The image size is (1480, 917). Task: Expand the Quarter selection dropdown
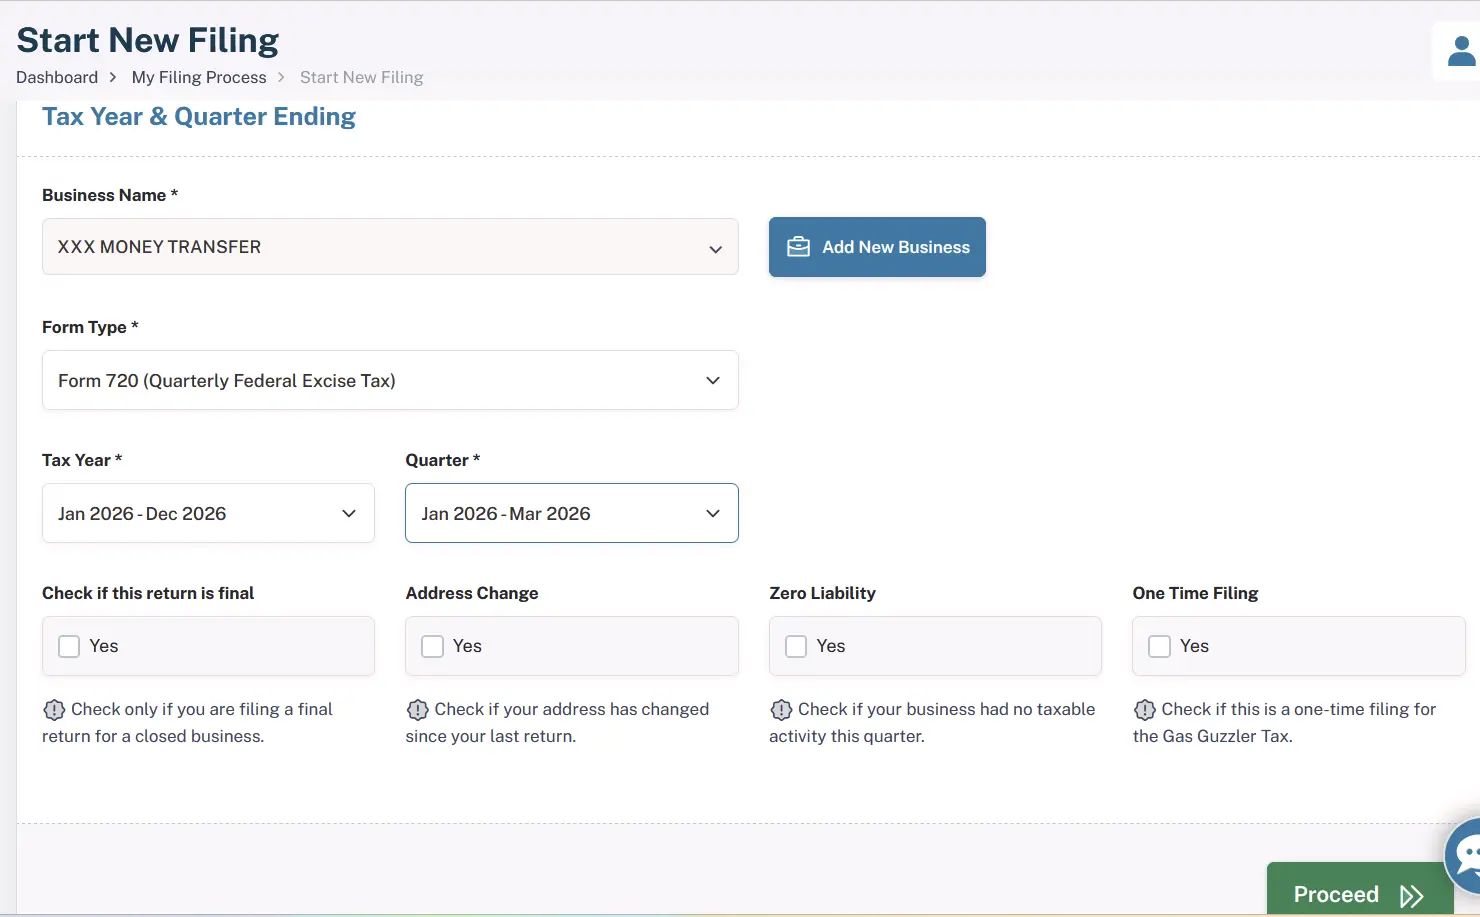(x=571, y=514)
